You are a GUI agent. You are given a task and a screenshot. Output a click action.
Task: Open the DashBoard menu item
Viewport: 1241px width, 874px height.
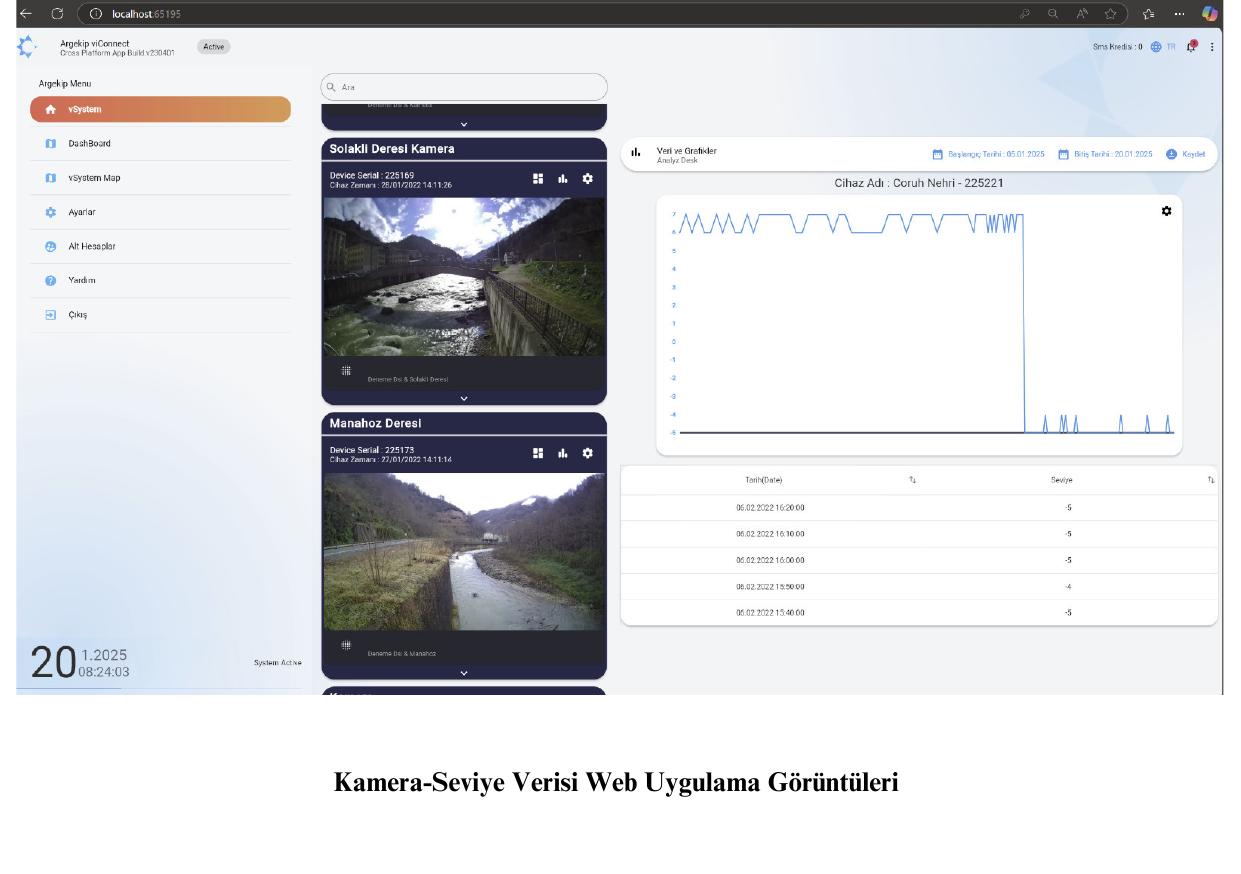160,143
